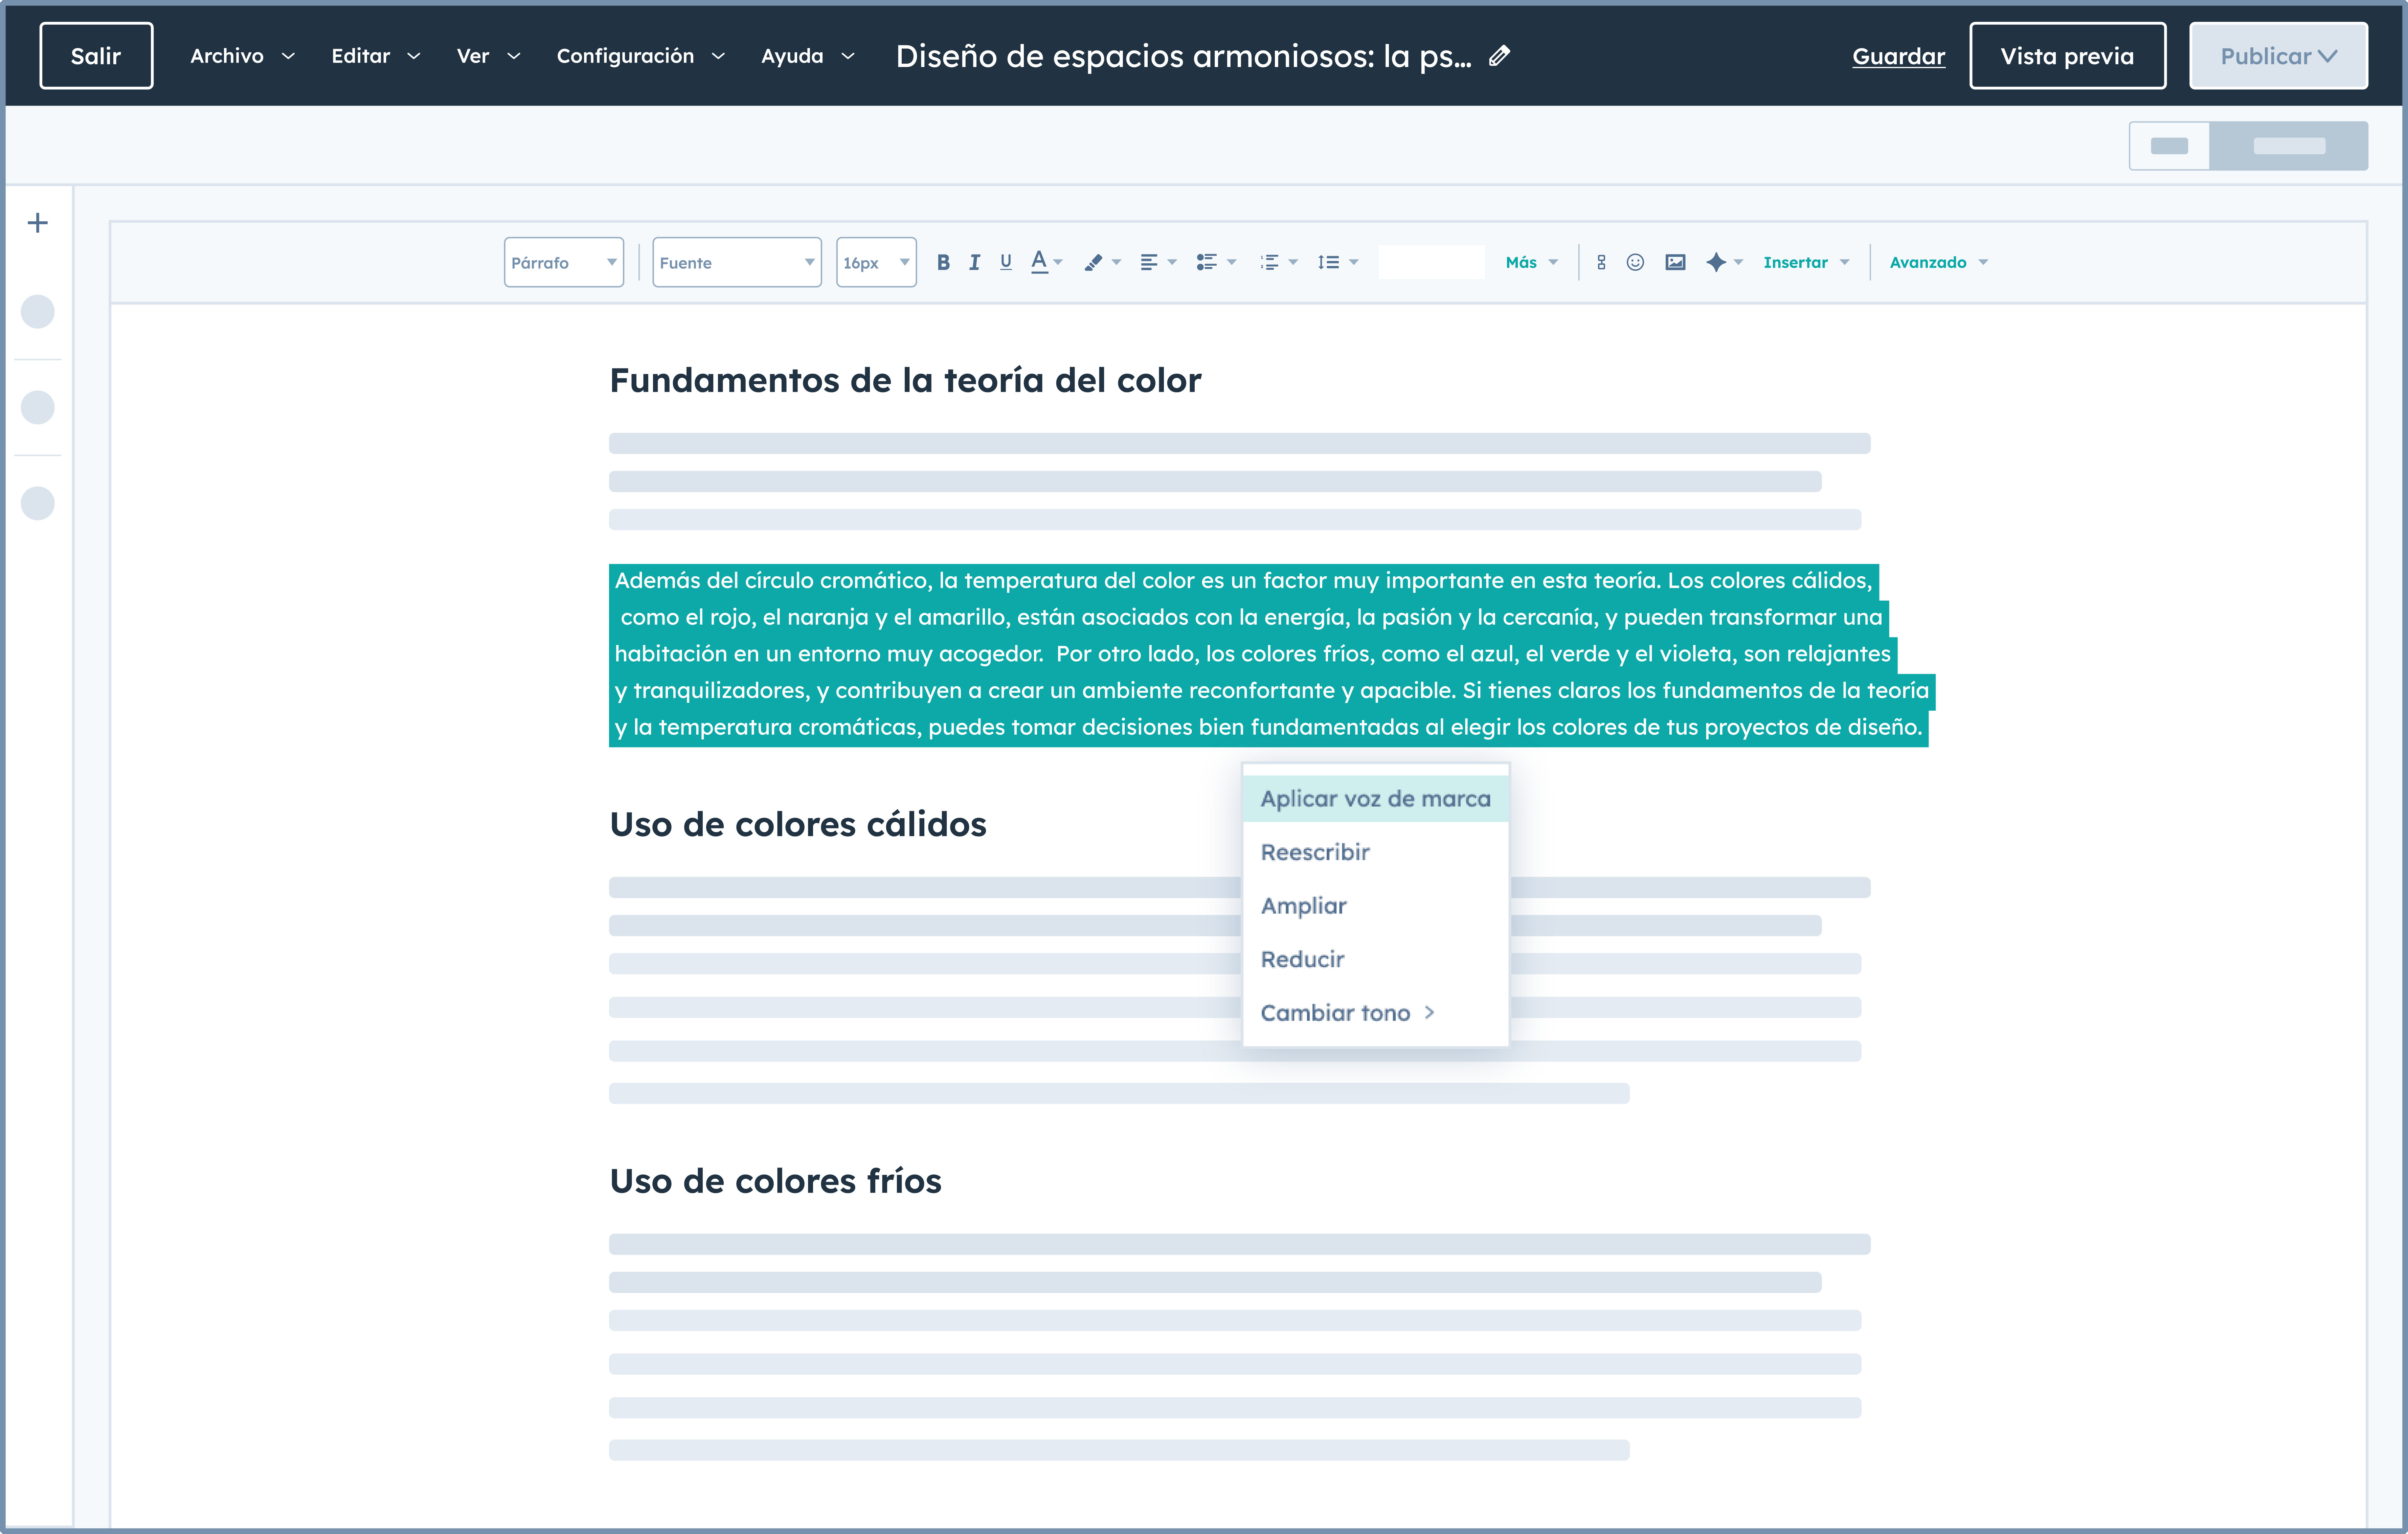The height and width of the screenshot is (1534, 2408).
Task: Click the bulleted list icon
Action: click(1207, 262)
